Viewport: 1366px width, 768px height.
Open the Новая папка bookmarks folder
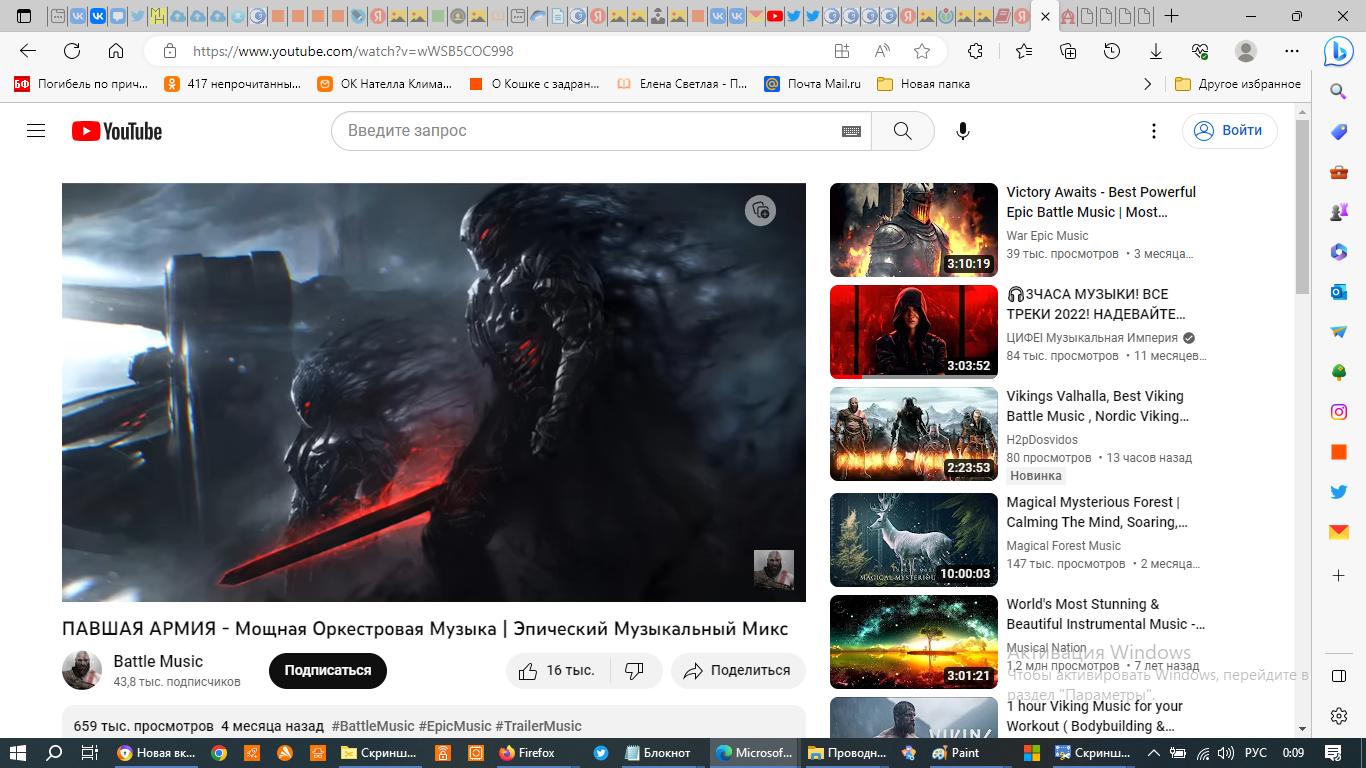(923, 84)
